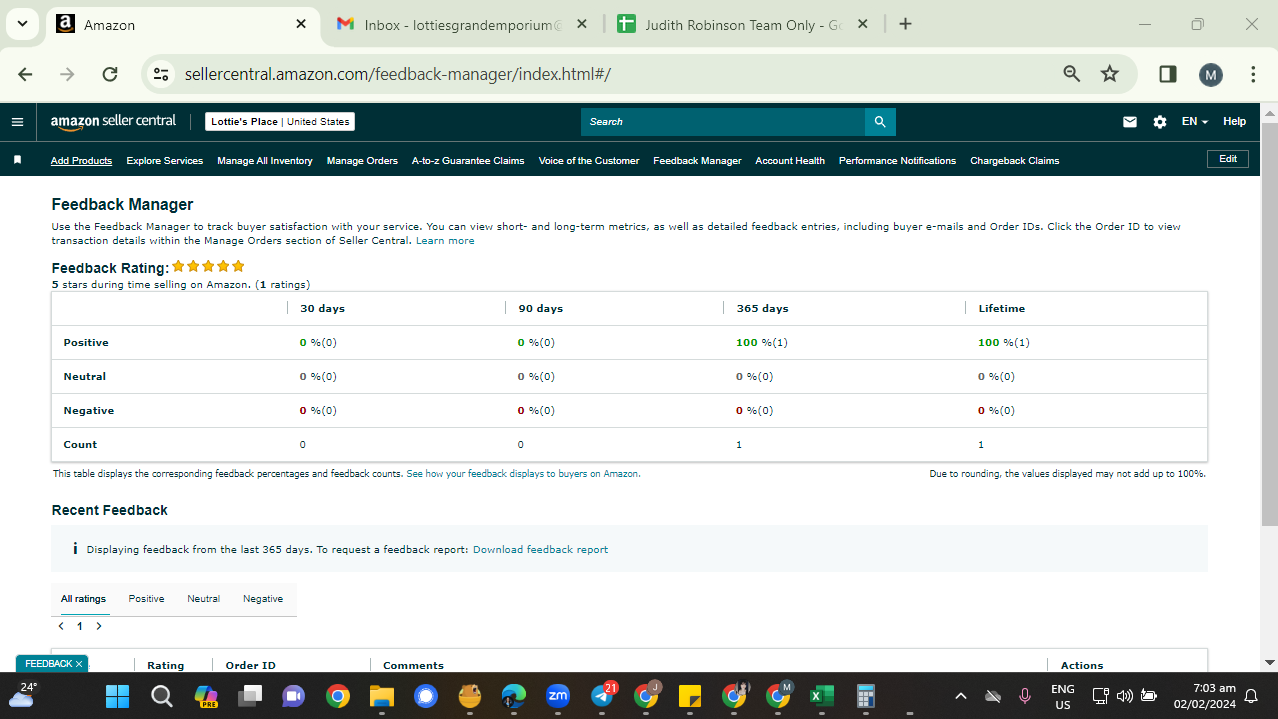Image resolution: width=1278 pixels, height=719 pixels.
Task: Open the hamburger navigation menu
Action: click(17, 122)
